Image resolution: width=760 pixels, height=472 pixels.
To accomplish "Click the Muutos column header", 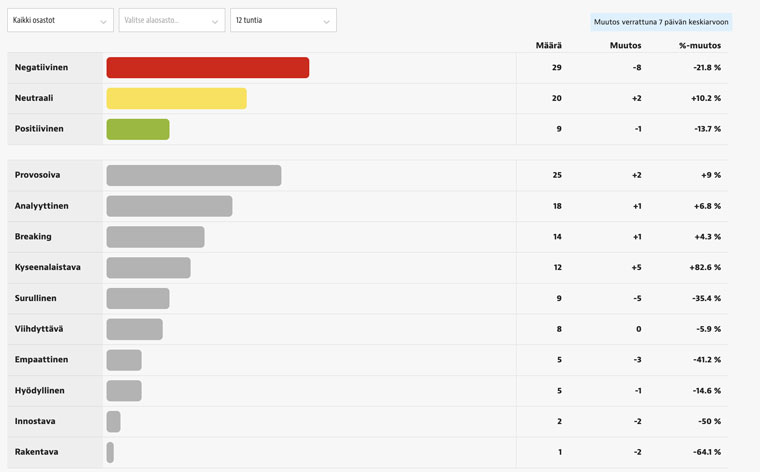I will tap(625, 46).
